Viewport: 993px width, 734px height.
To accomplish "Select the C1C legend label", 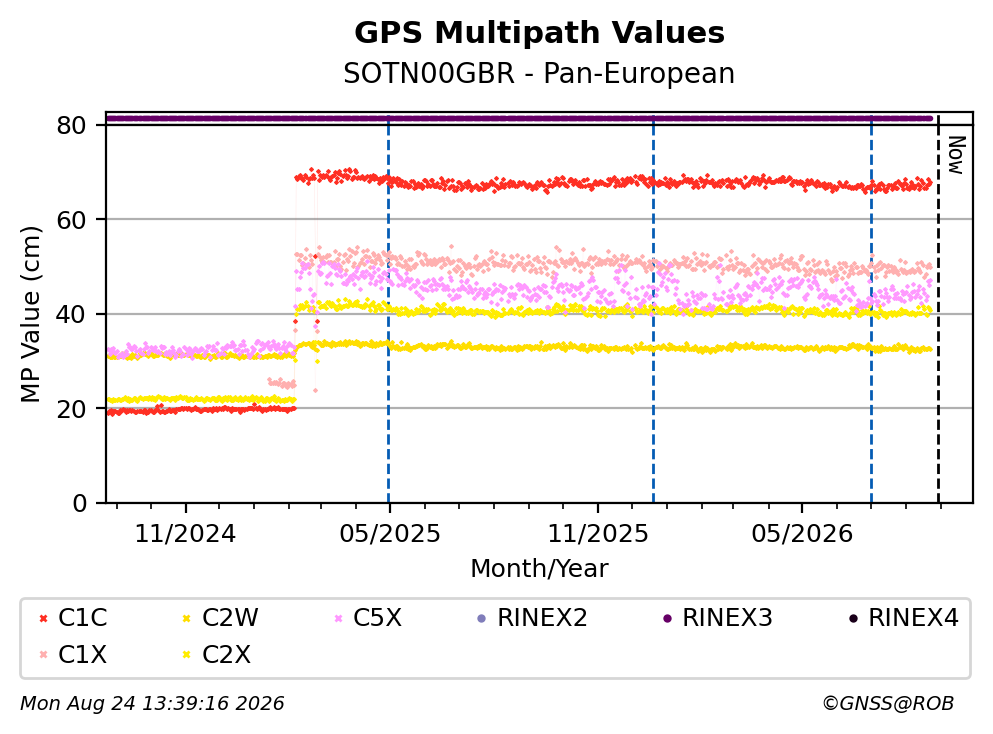I will (82, 617).
